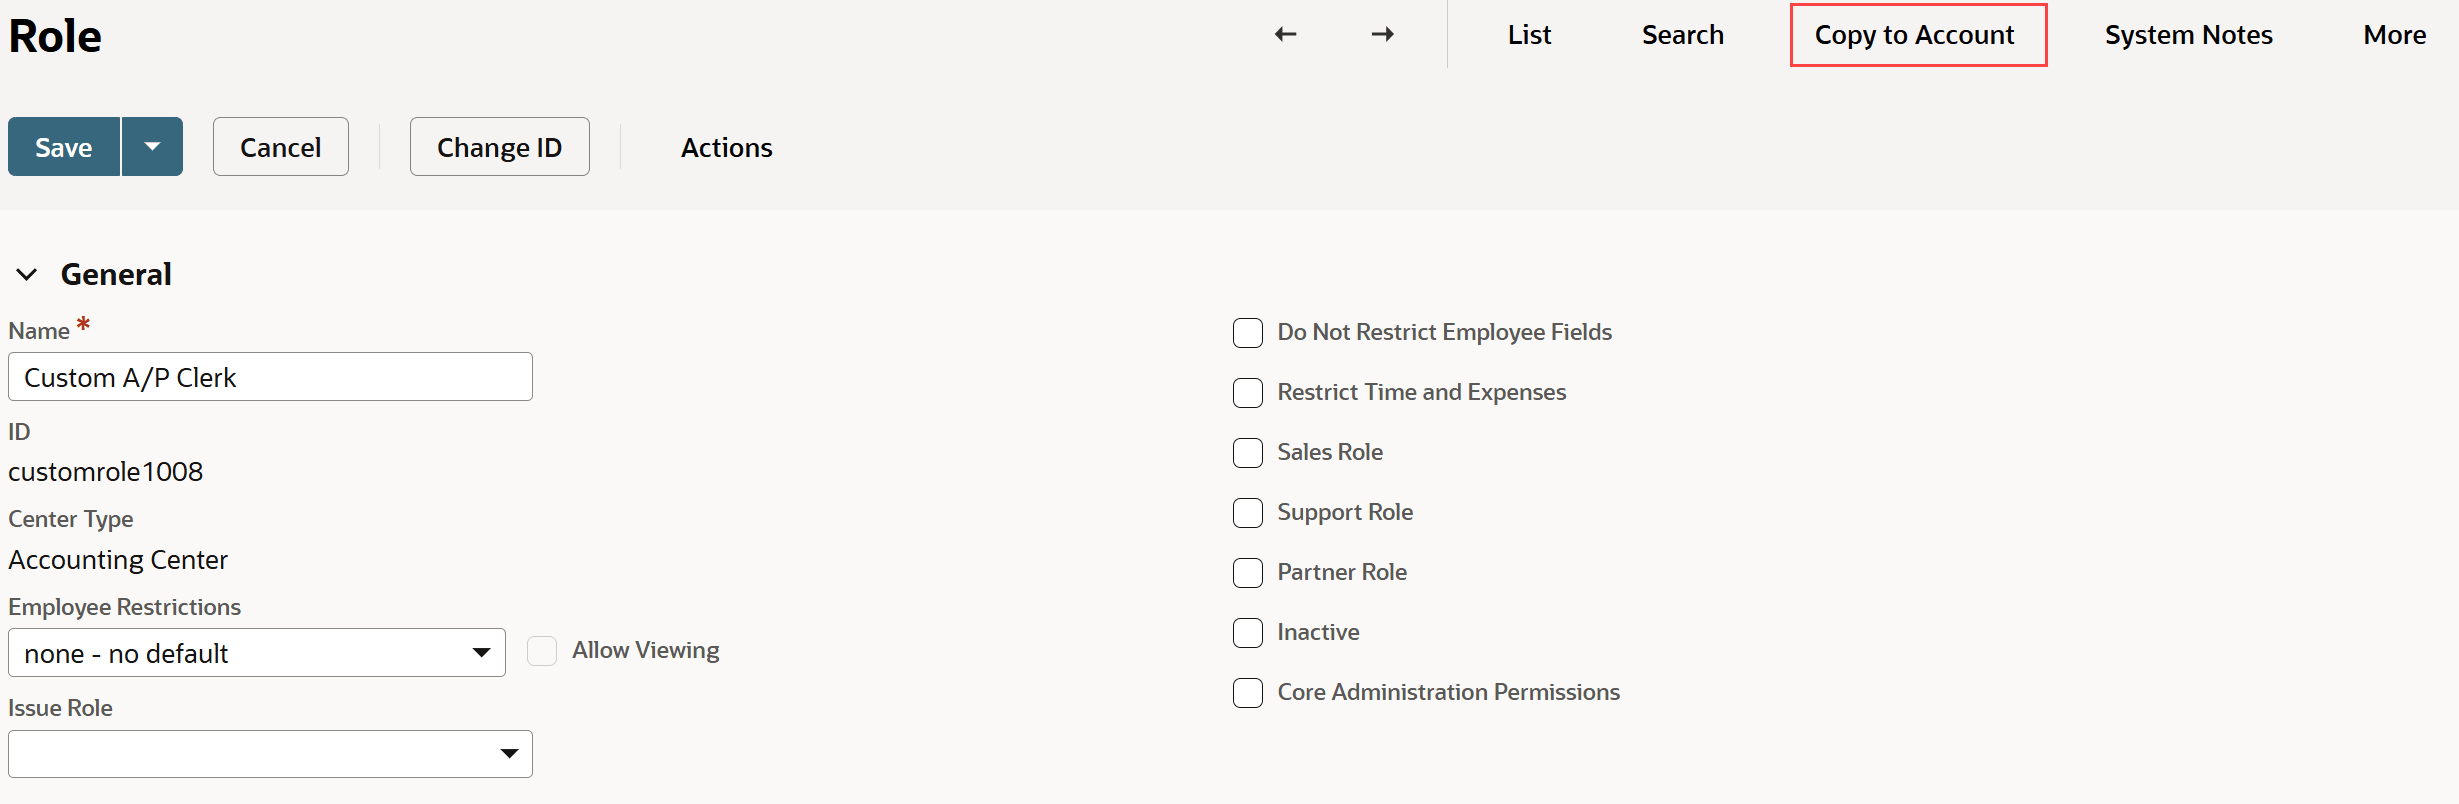The width and height of the screenshot is (2459, 804).
Task: Open the Save button dropdown arrow
Action: pos(153,146)
